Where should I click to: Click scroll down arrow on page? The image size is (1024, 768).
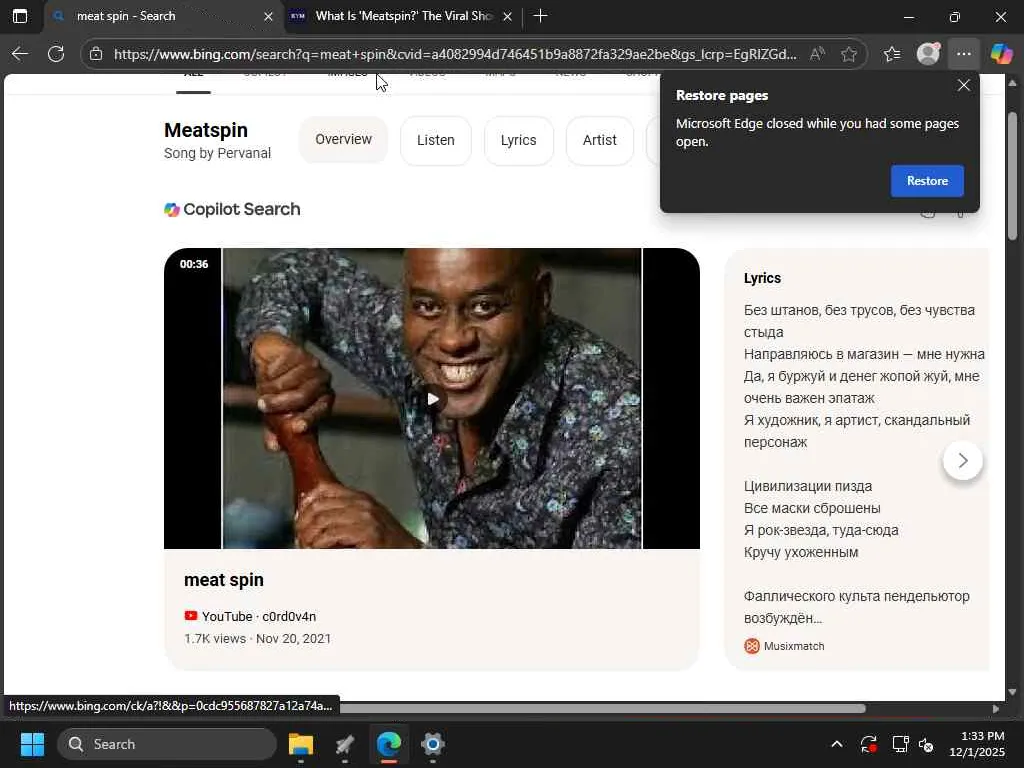point(1012,692)
